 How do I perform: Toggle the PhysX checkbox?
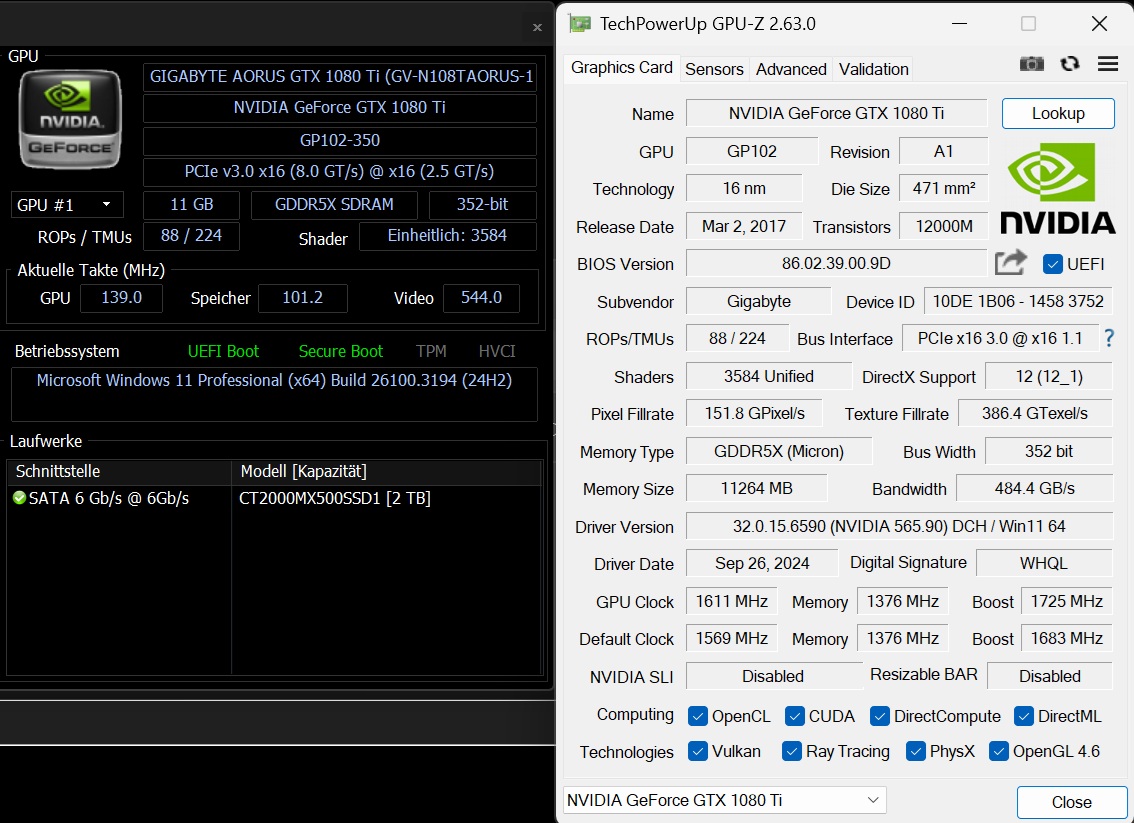915,751
